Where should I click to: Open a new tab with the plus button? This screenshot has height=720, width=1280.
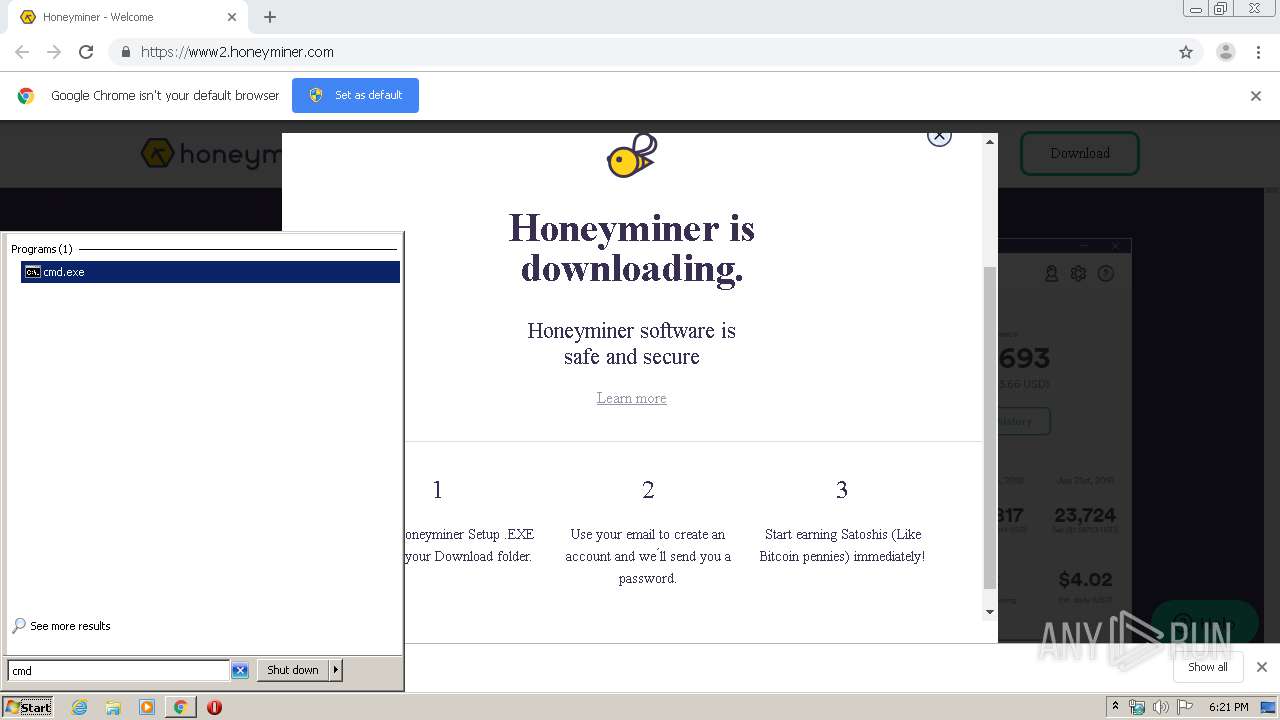tap(270, 17)
